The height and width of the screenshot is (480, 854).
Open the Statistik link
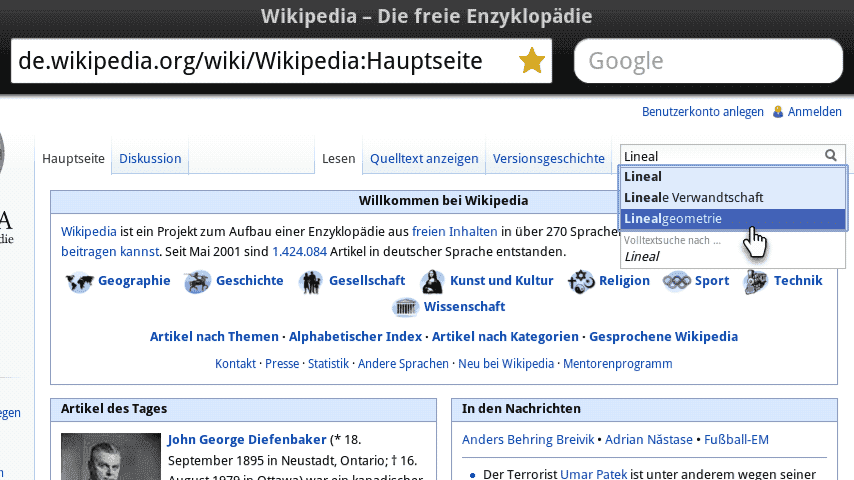328,363
